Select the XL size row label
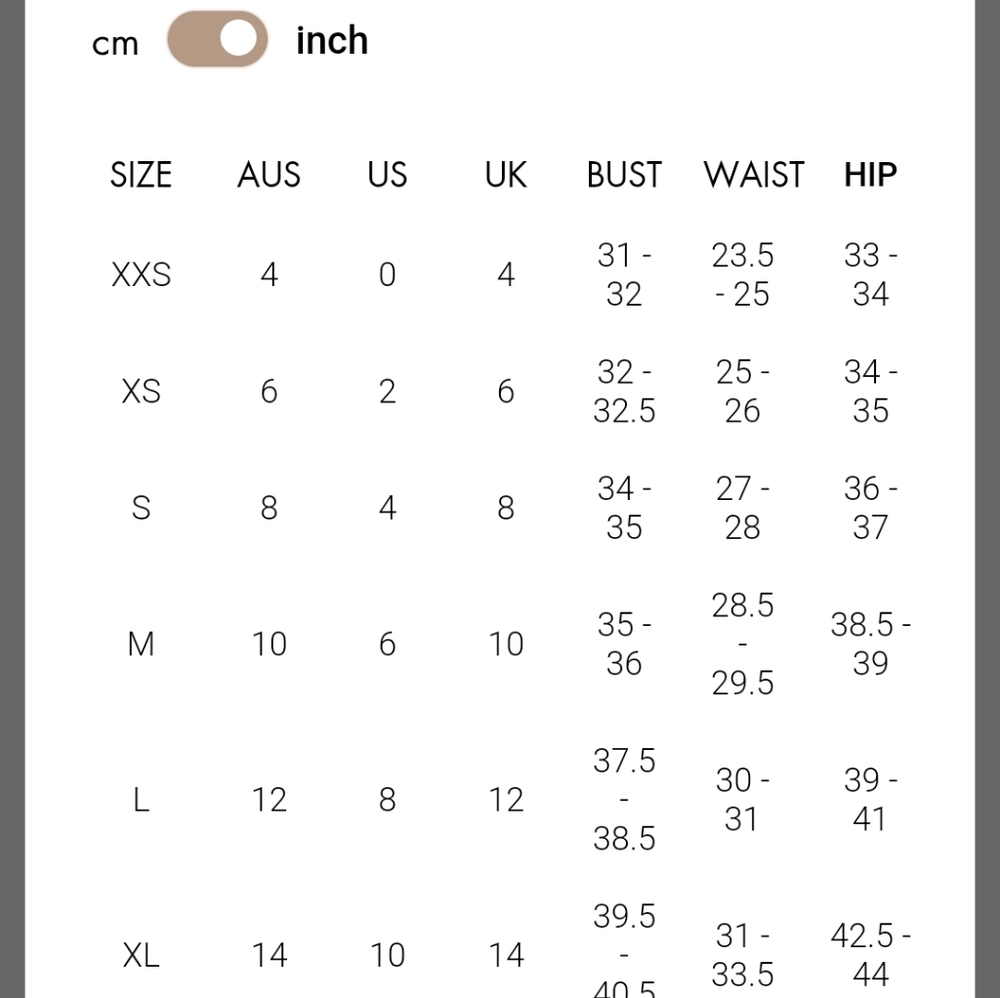Viewport: 1000px width, 998px height. click(x=141, y=955)
